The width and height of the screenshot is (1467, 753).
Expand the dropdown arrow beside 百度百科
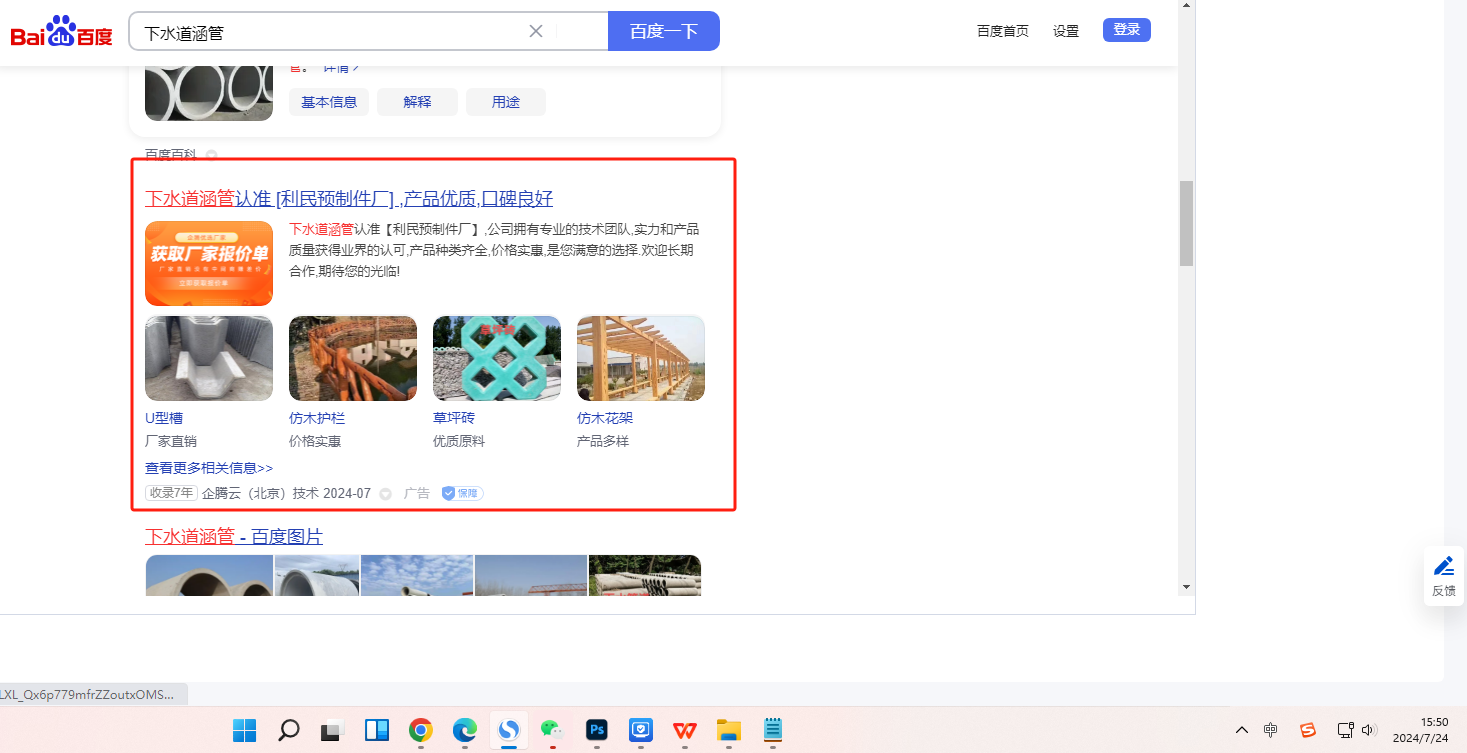click(211, 155)
